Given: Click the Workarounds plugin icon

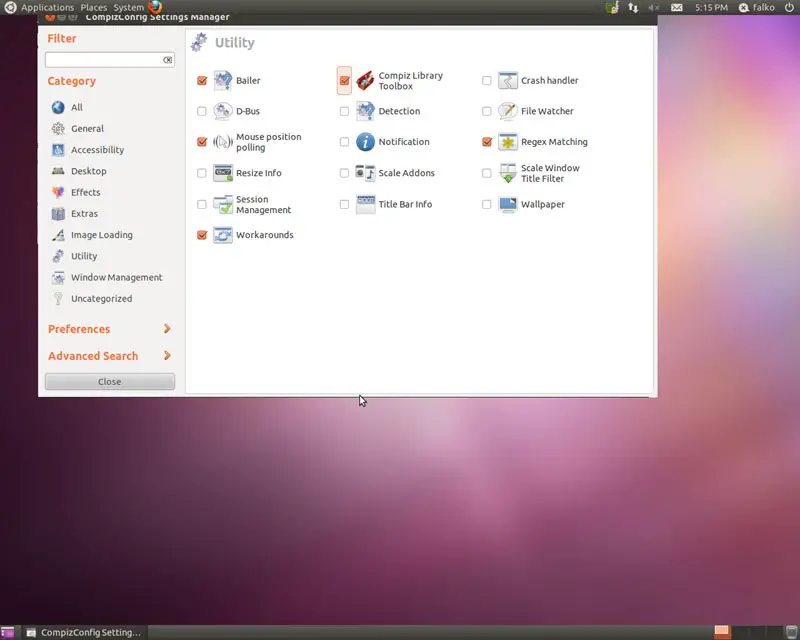Looking at the screenshot, I should 223,235.
